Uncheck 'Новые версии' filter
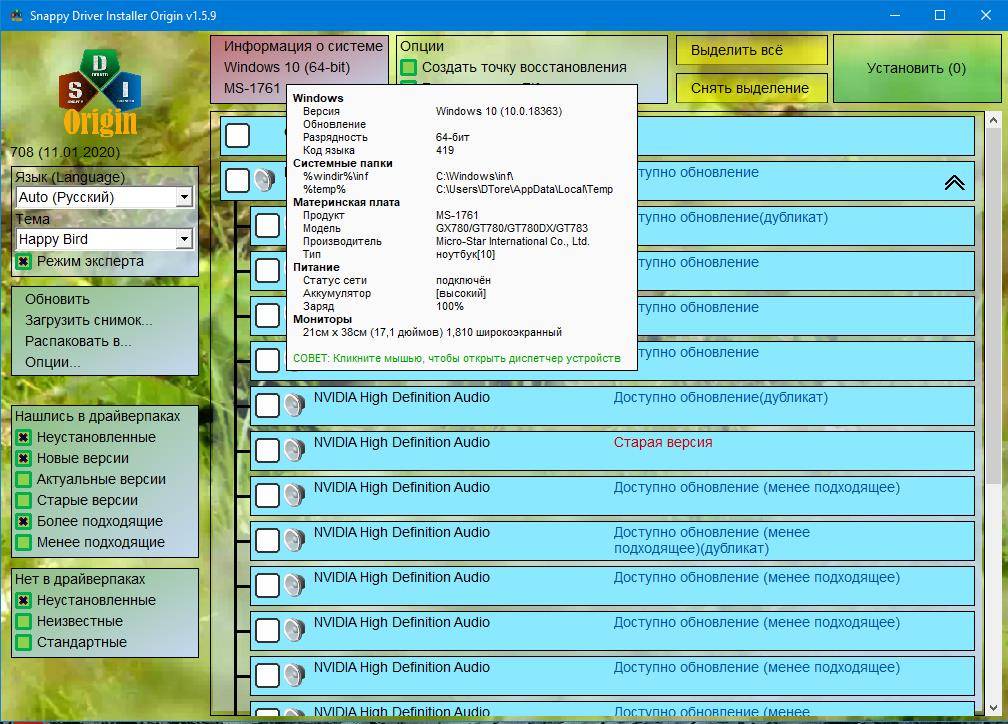Screen dimensions: 1008x724 (23, 458)
